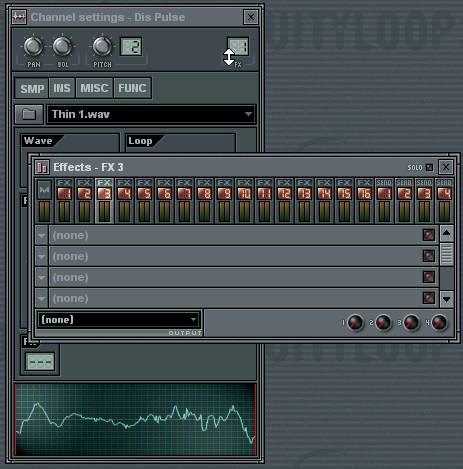Image resolution: width=463 pixels, height=469 pixels.
Task: Click the pitch range display showing 2
Action: coord(131,46)
